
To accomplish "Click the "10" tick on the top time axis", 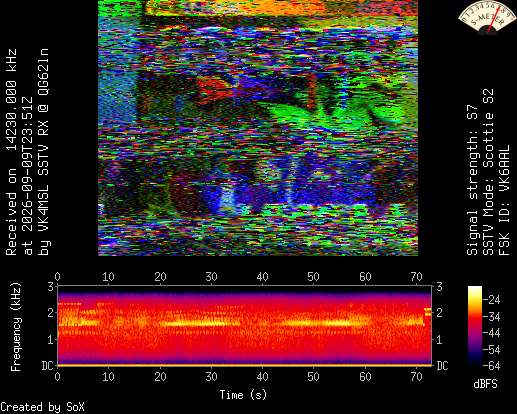I will (x=108, y=277).
